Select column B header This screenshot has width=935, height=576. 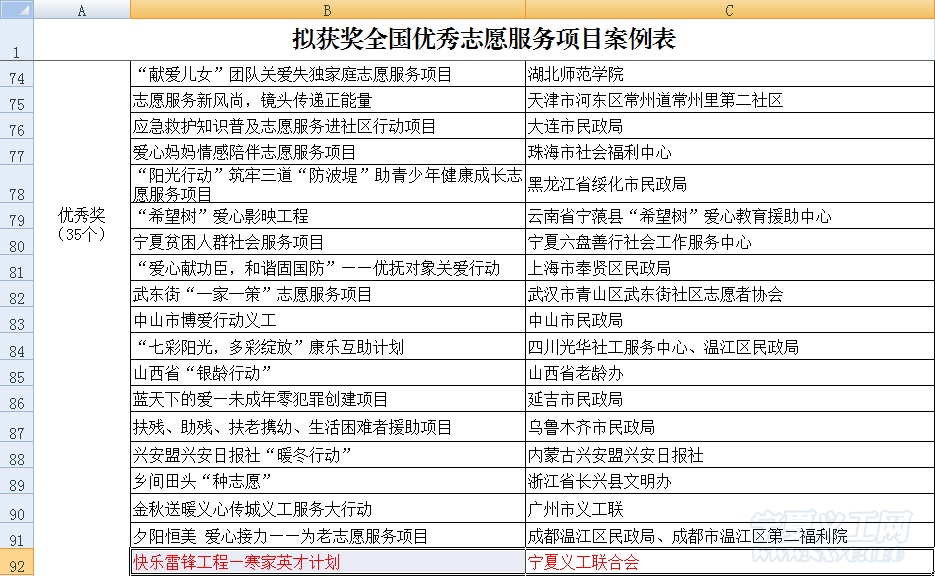click(327, 9)
